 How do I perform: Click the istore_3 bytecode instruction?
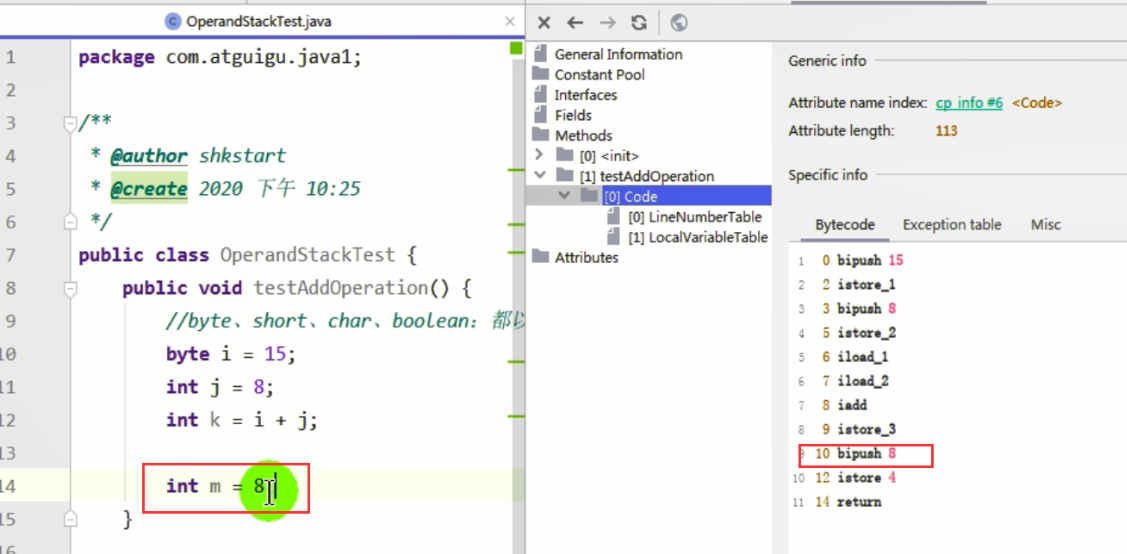pos(866,430)
